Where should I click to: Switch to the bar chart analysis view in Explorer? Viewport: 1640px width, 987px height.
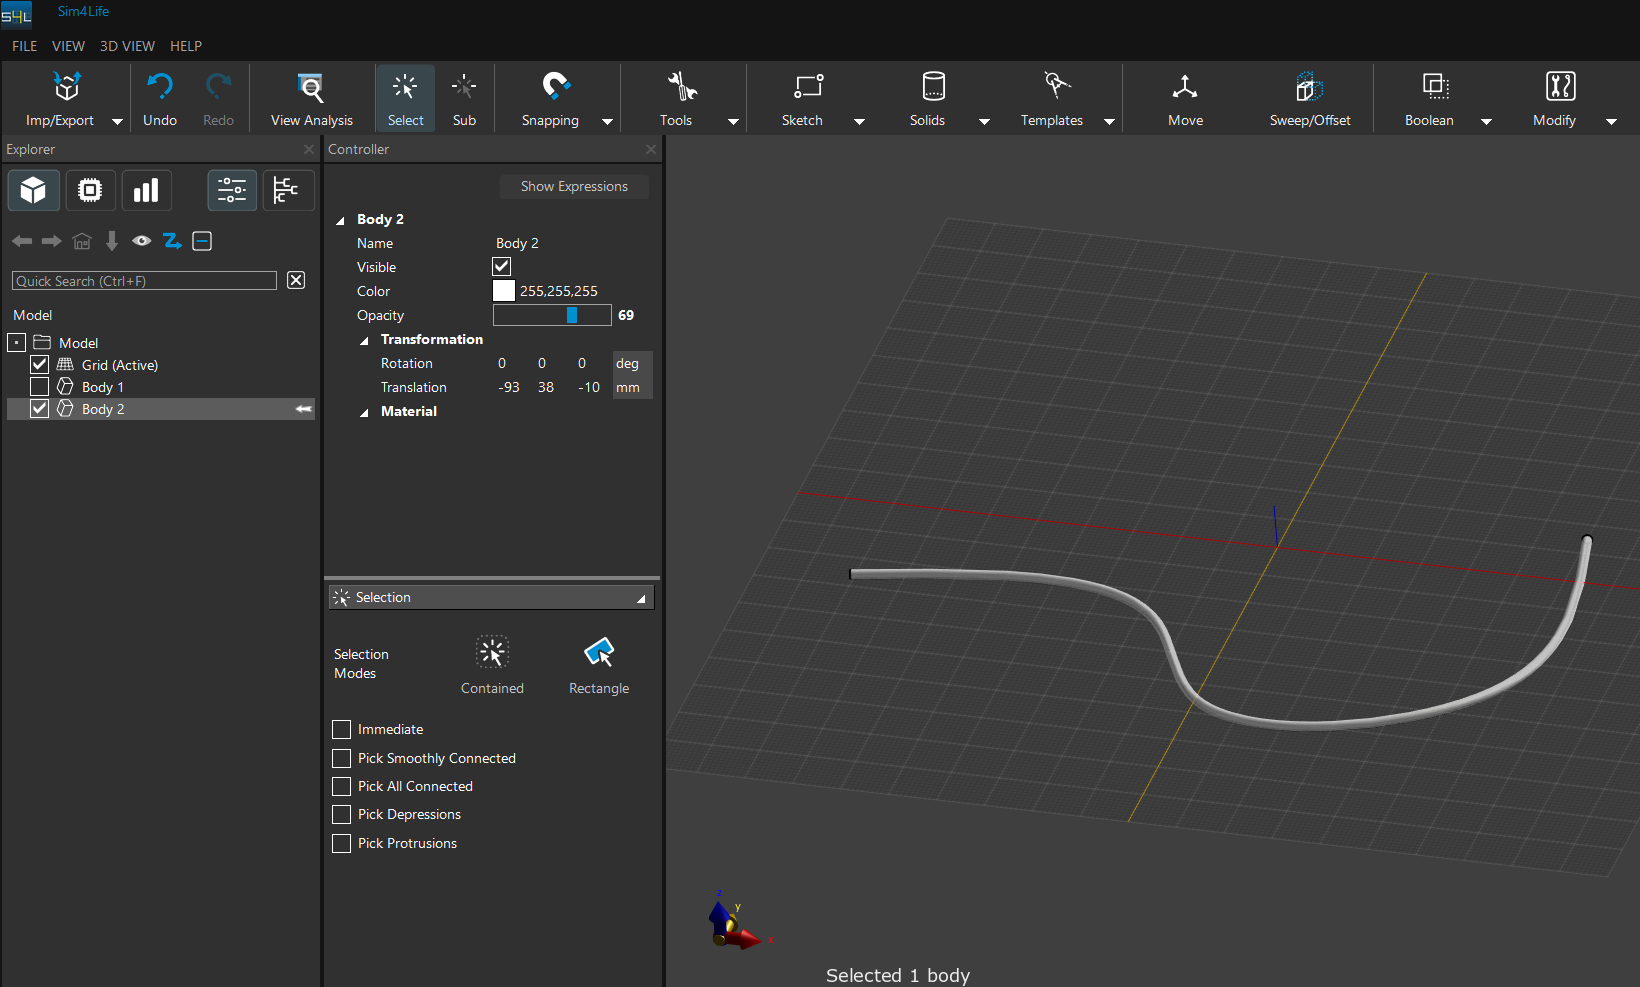pyautogui.click(x=146, y=190)
